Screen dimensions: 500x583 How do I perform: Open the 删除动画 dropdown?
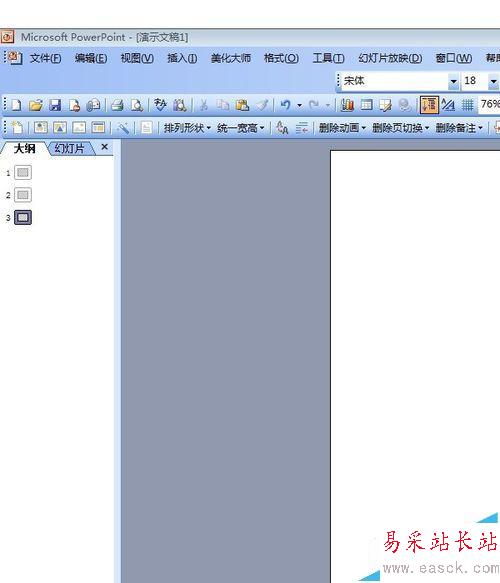[342, 128]
